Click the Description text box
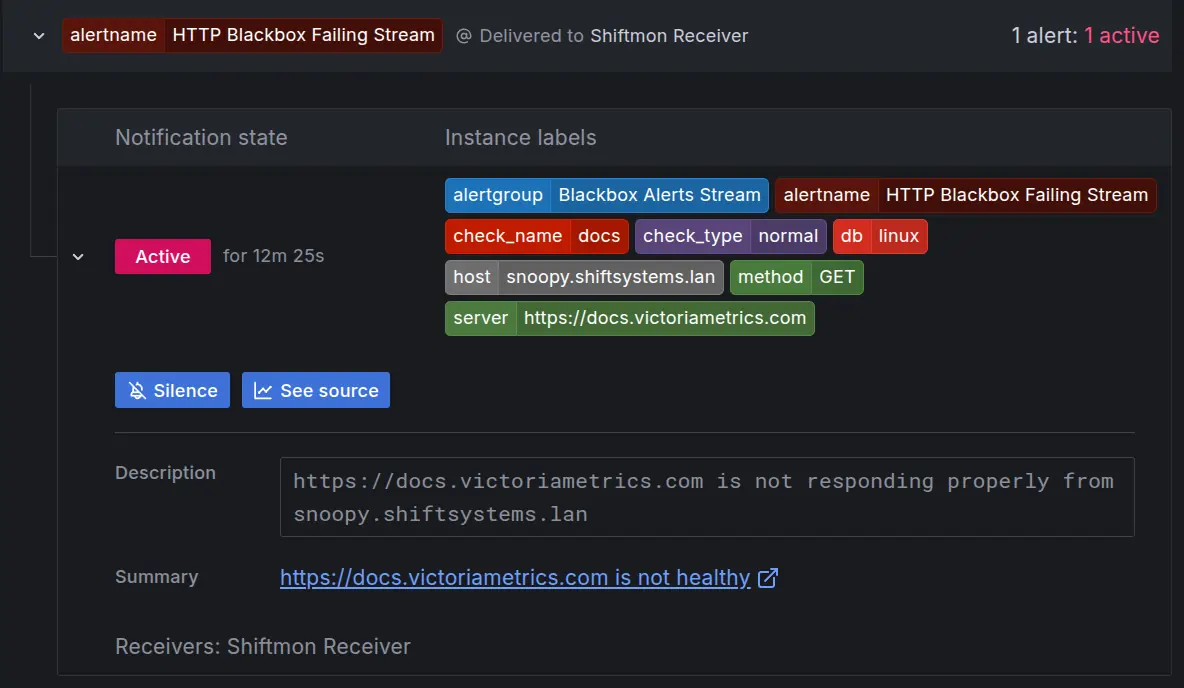This screenshot has width=1184, height=688. (707, 497)
